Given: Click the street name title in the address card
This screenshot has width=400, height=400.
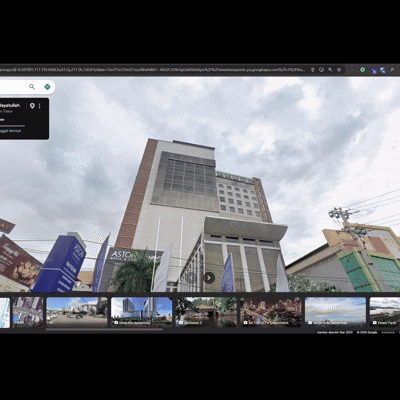Looking at the screenshot, I should click(10, 106).
